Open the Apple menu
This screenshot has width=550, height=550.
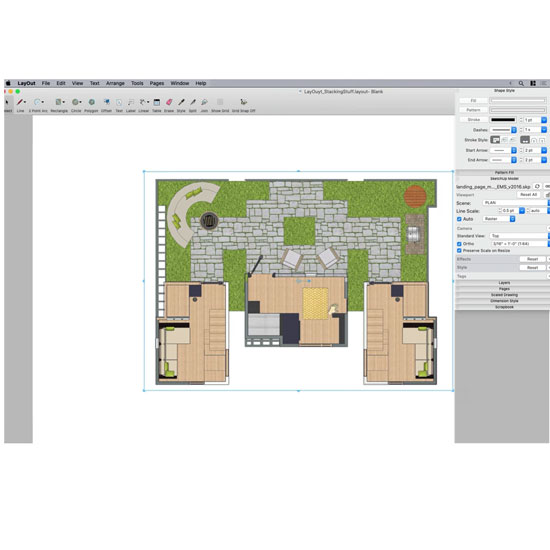coord(8,83)
